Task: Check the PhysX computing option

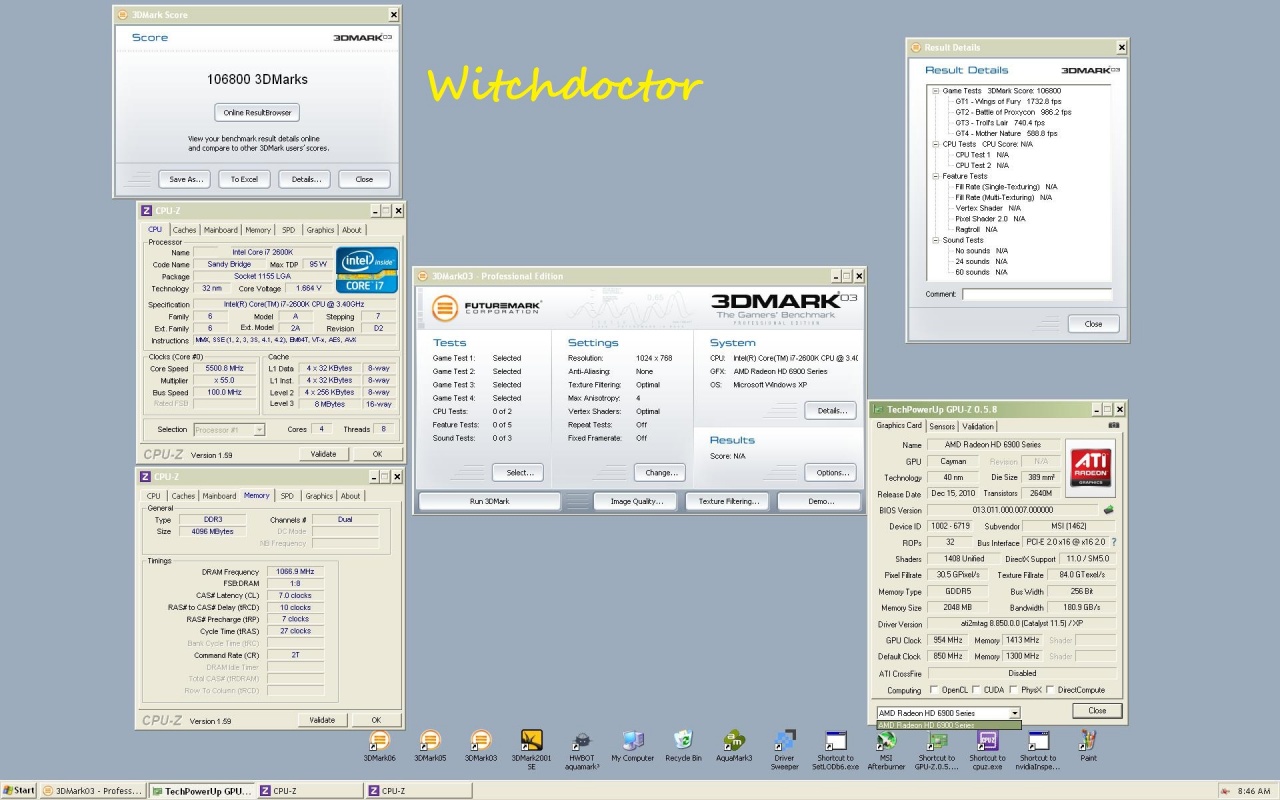Action: click(x=1013, y=690)
